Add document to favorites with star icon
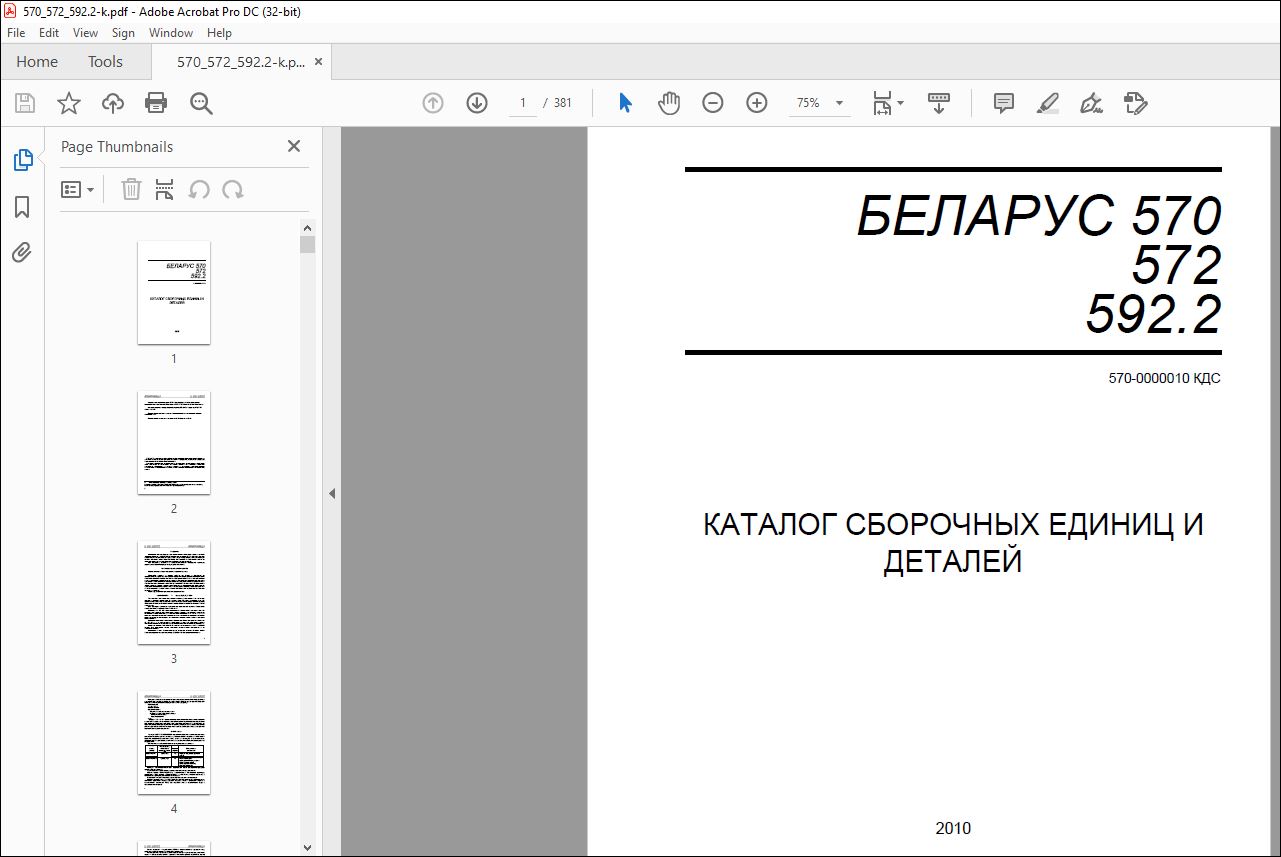This screenshot has width=1281, height=857. [68, 103]
